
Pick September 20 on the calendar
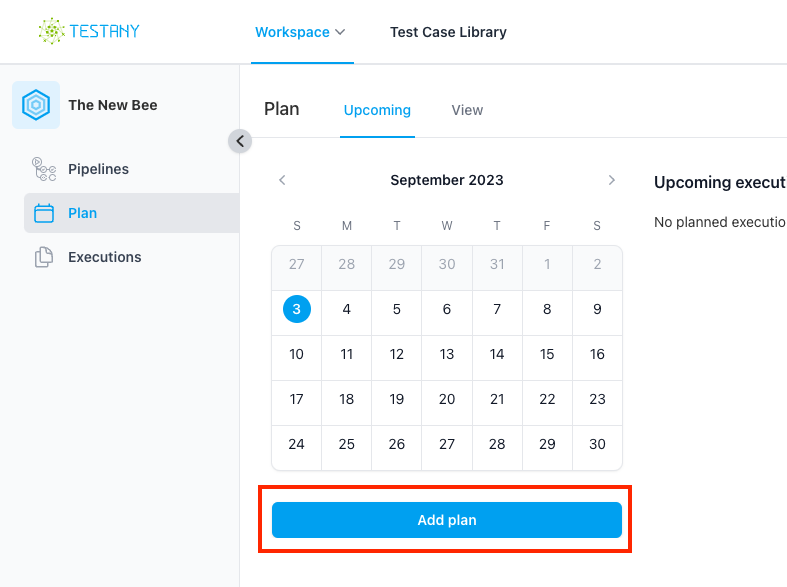click(447, 399)
